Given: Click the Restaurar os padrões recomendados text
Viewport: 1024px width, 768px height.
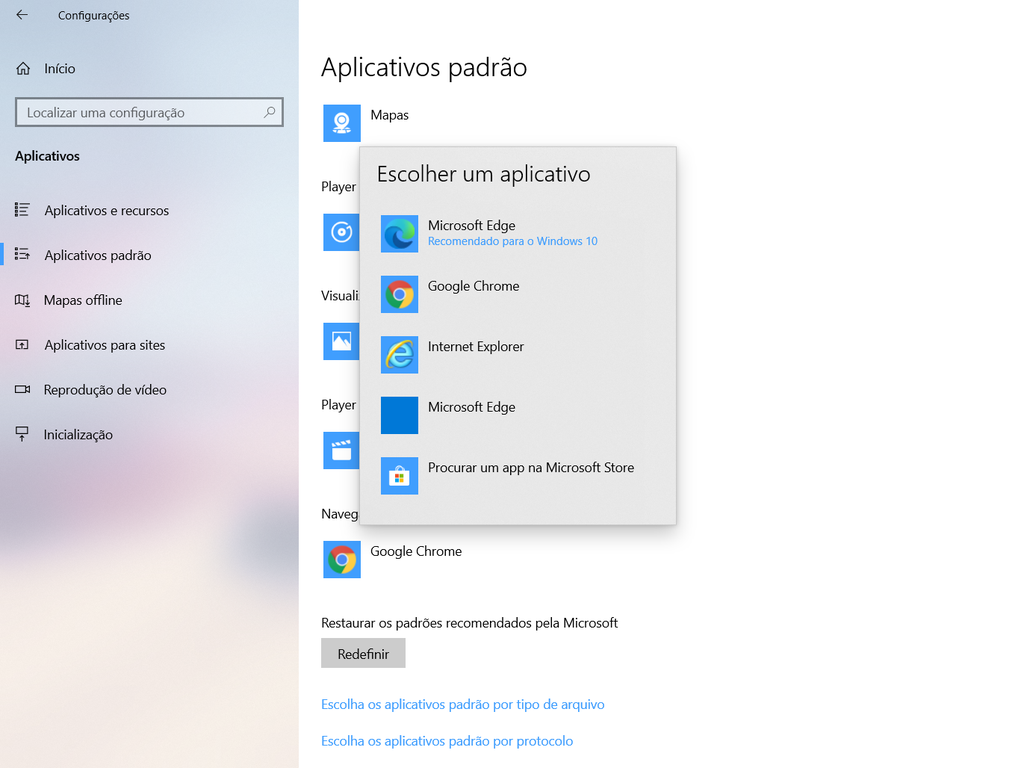Looking at the screenshot, I should (469, 622).
